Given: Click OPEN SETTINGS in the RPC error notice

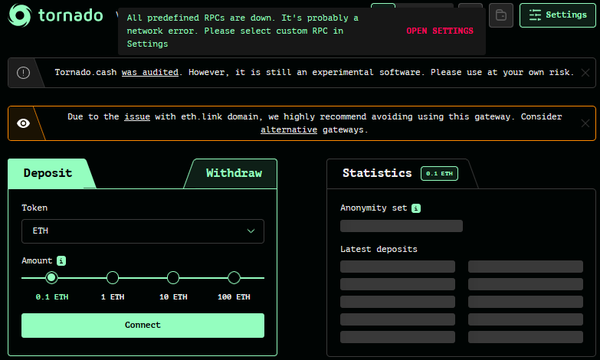Looking at the screenshot, I should coord(440,31).
